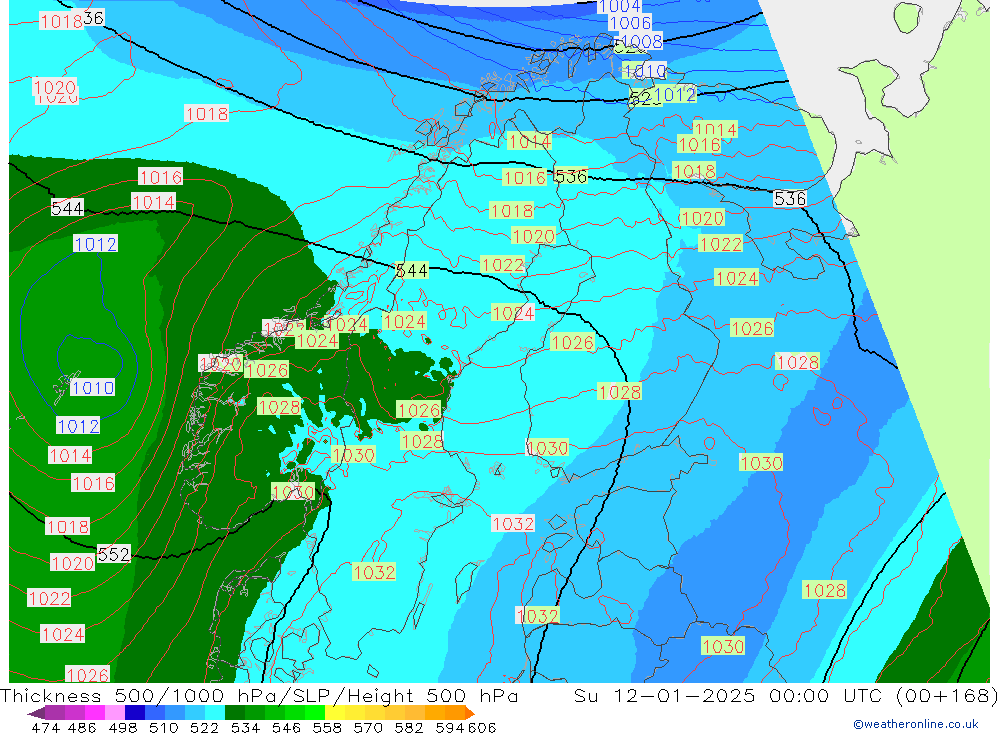This screenshot has width=1000, height=733.
Task: Click the 570 legend value
Action: pyautogui.click(x=367, y=727)
